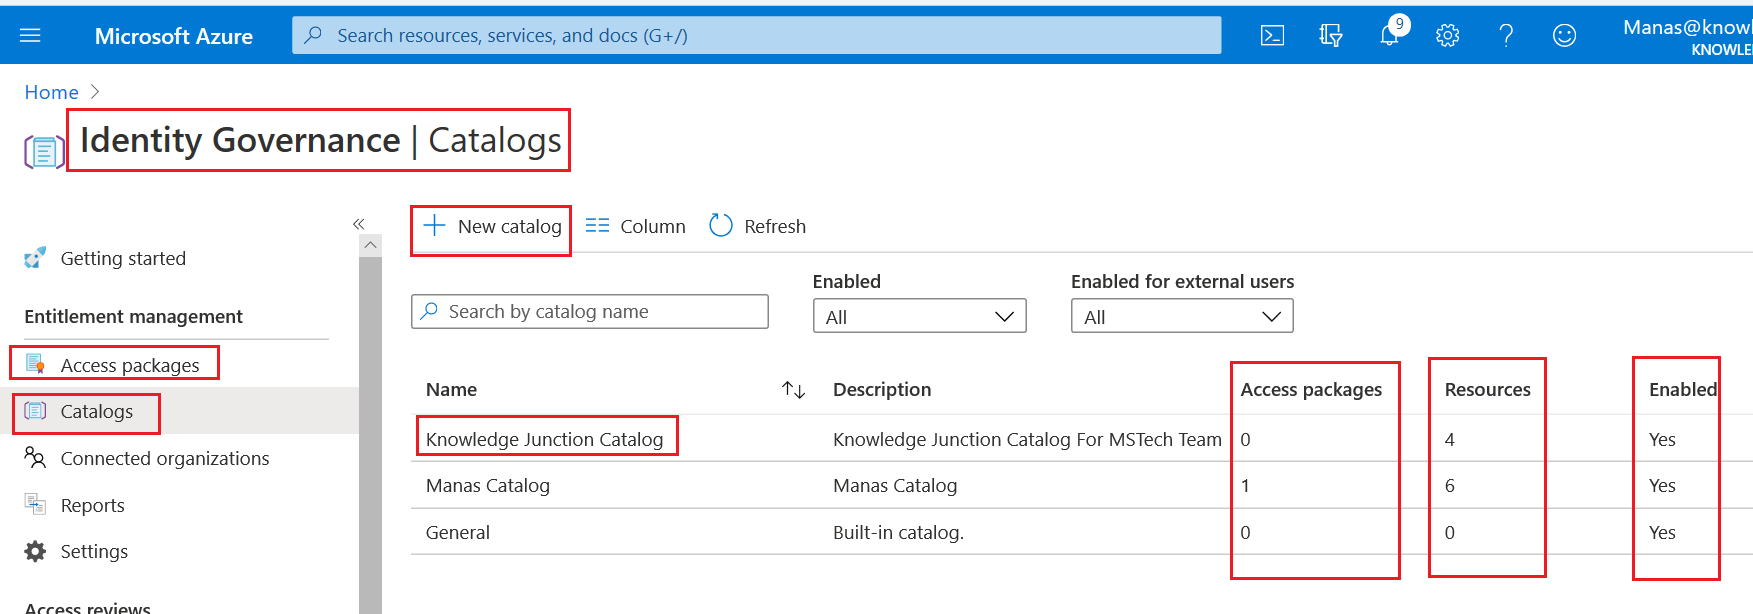Click the circular Refresh icon

click(721, 225)
